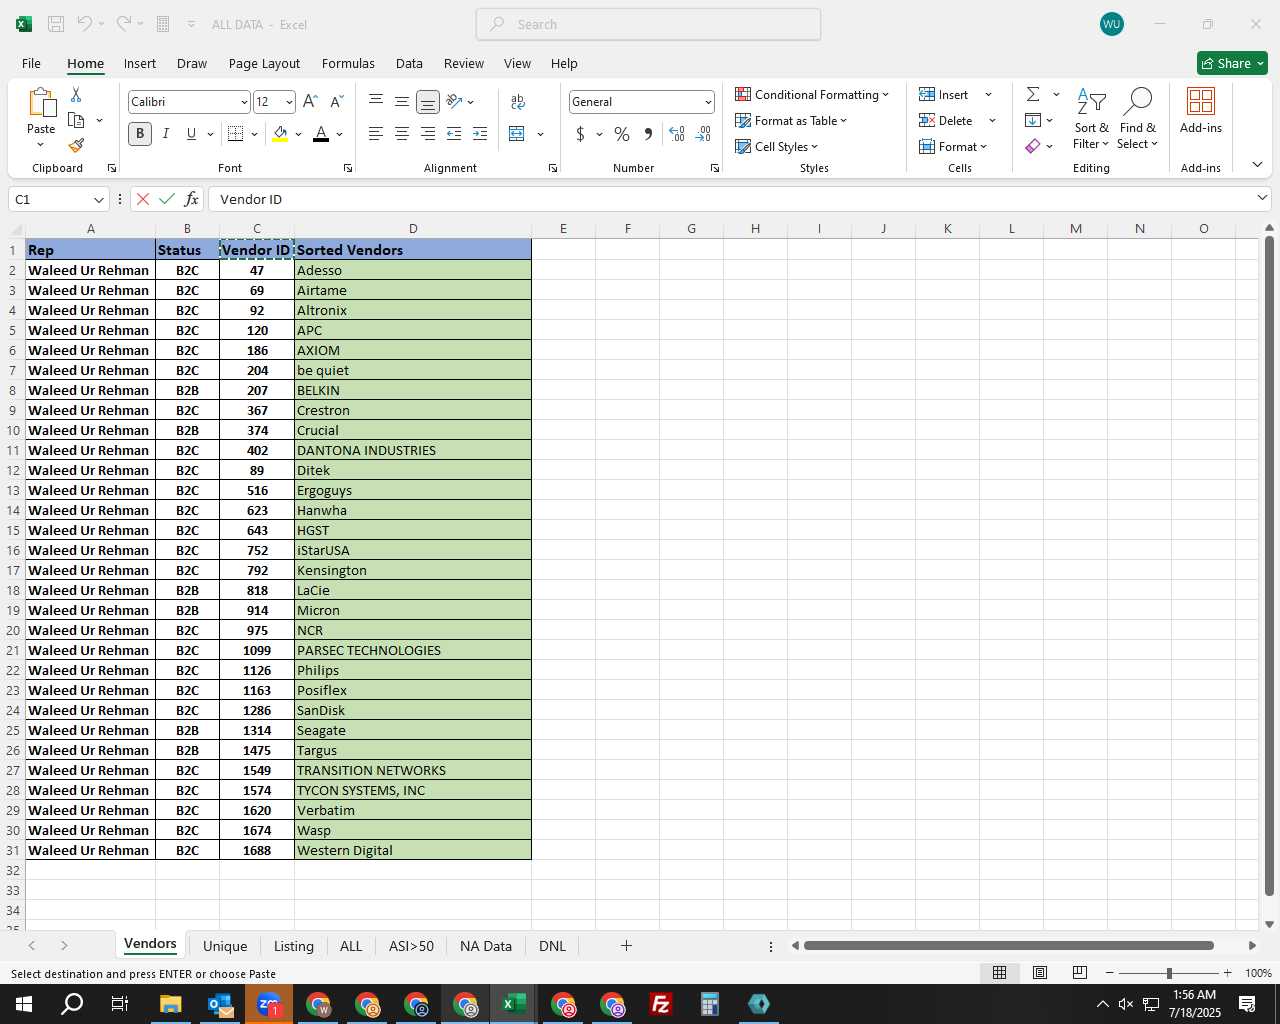Viewport: 1280px width, 1024px height.
Task: Click the Search box in title bar
Action: pos(649,24)
